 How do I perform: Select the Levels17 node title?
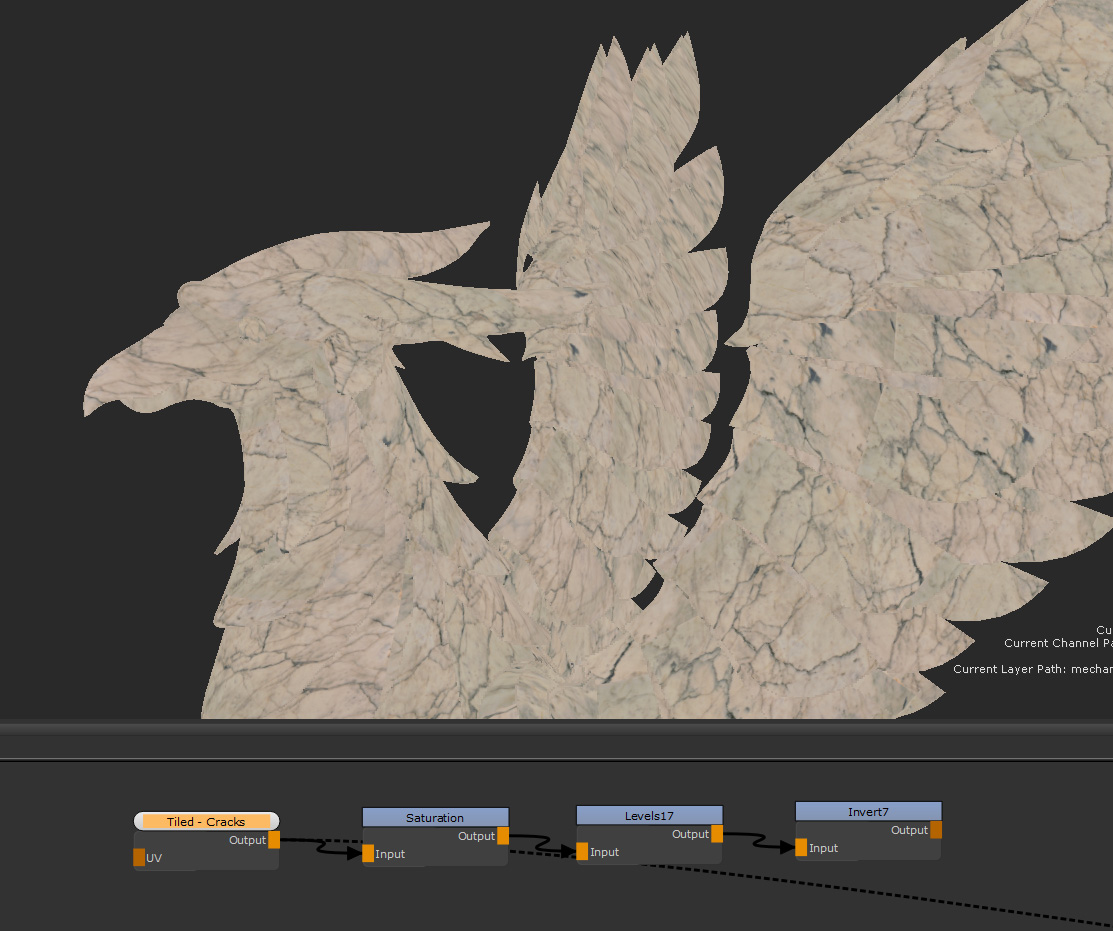click(x=649, y=816)
